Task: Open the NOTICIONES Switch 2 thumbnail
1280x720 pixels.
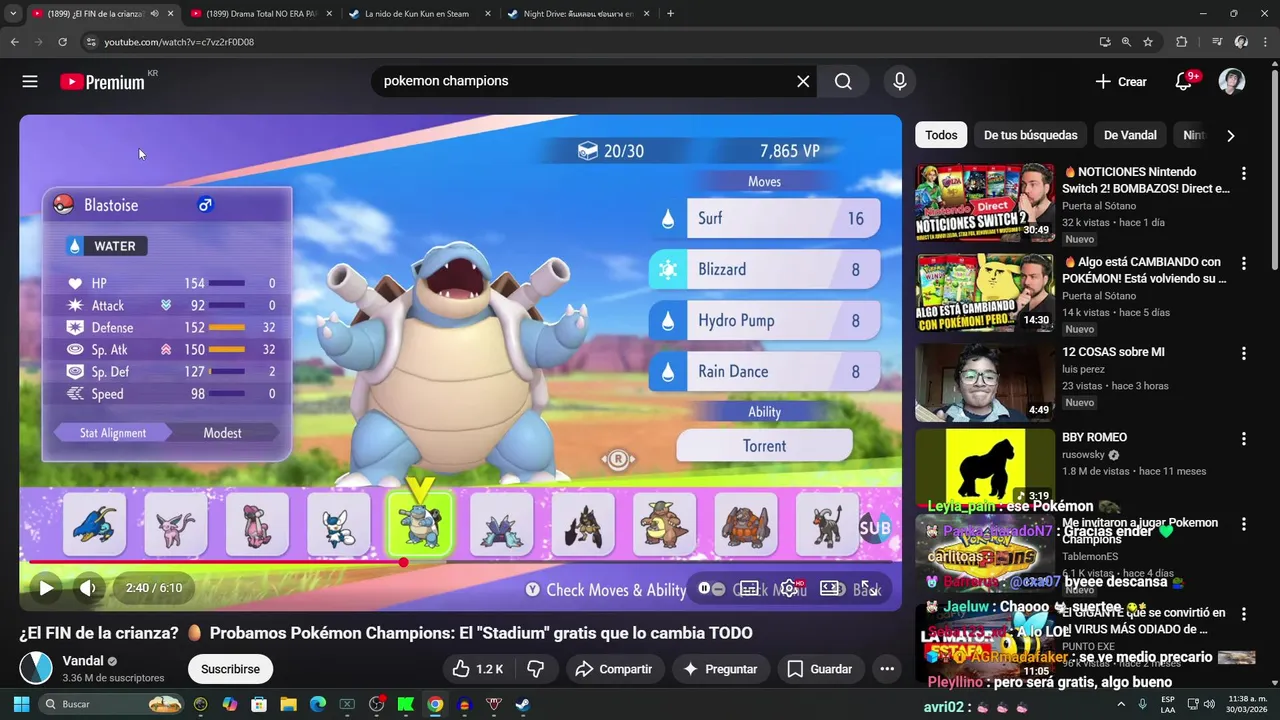Action: coord(985,203)
